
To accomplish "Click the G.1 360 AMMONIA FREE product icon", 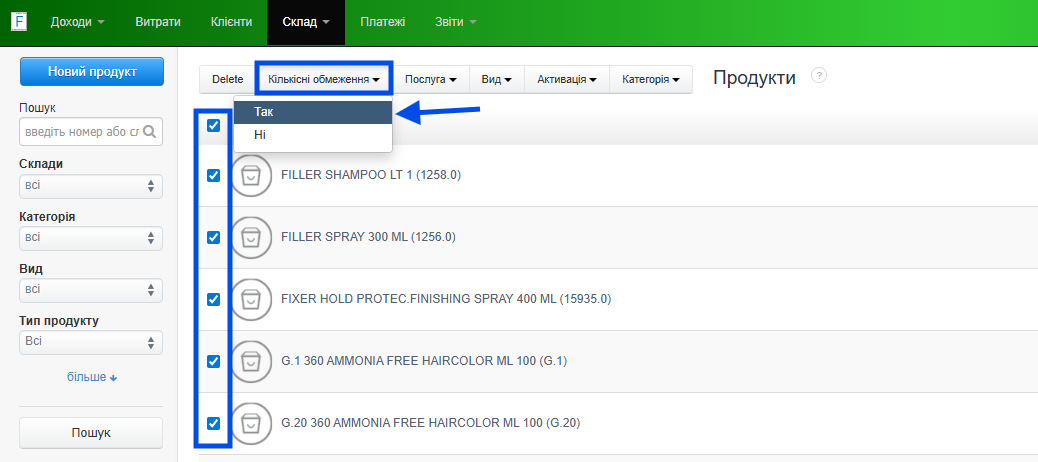I will pyautogui.click(x=251, y=361).
